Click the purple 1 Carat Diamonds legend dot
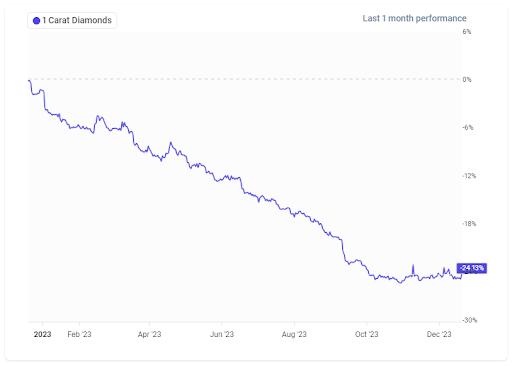 (36, 21)
